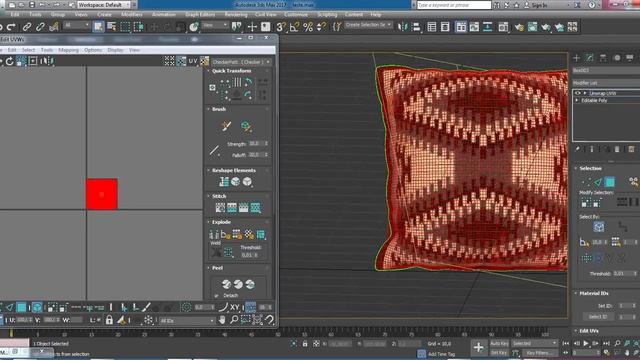Viewport: 640px width, 360px height.
Task: Click the Rotate tool in Edit UVWs toolbar
Action: [9, 61]
